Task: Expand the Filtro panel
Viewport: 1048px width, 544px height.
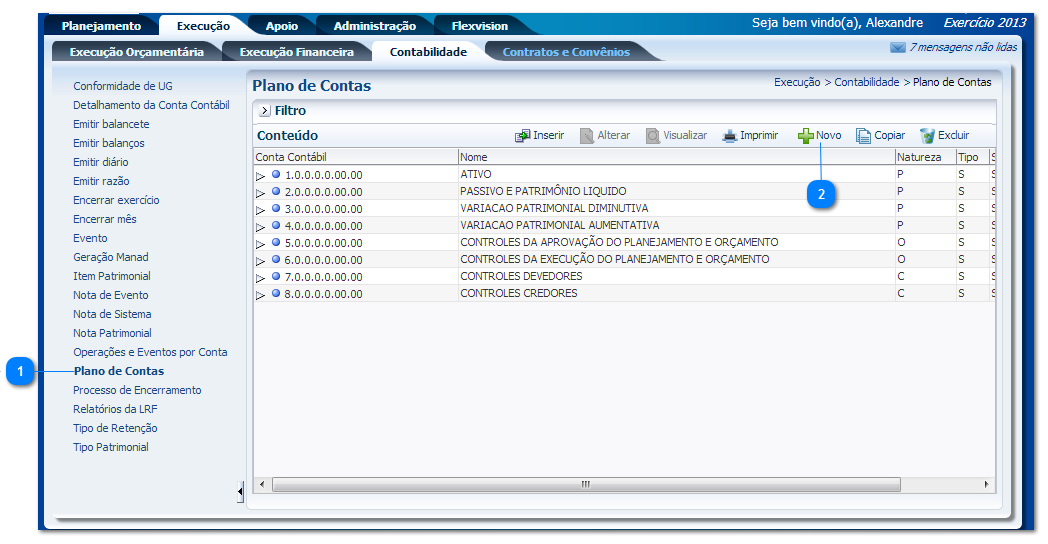Action: 265,111
